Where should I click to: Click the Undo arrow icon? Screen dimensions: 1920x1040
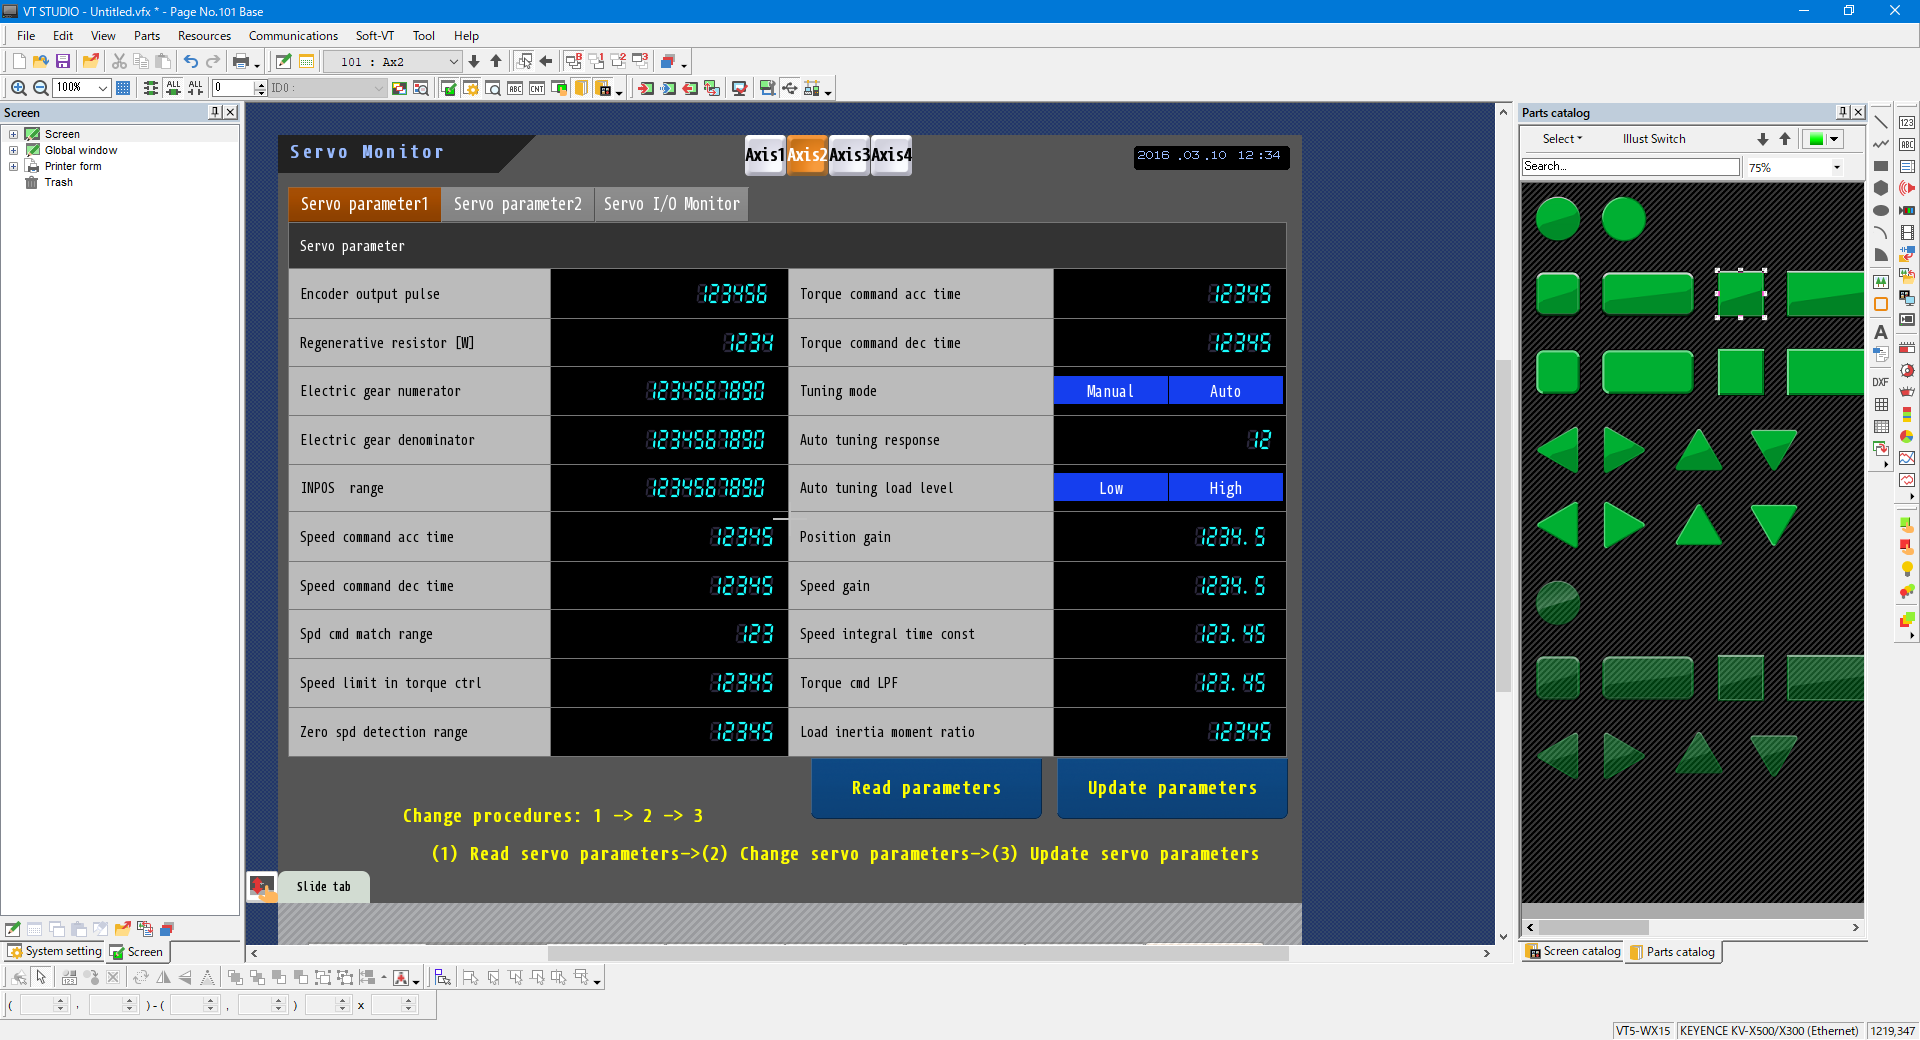(x=190, y=62)
